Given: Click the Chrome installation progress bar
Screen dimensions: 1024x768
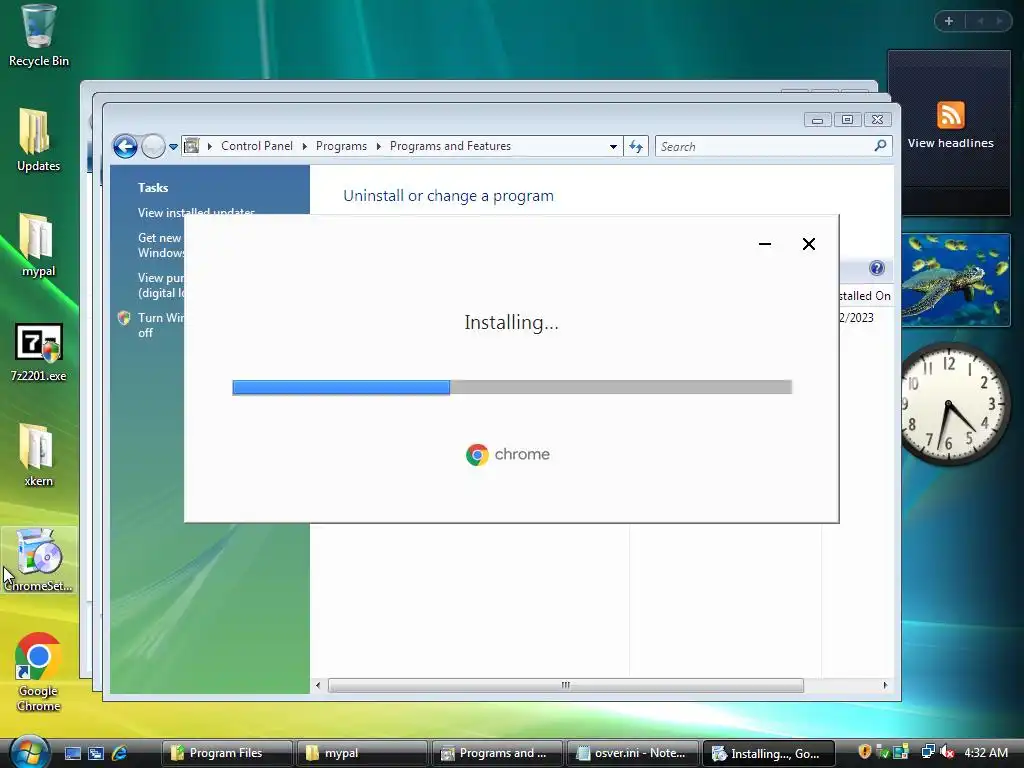Looking at the screenshot, I should click(x=512, y=387).
